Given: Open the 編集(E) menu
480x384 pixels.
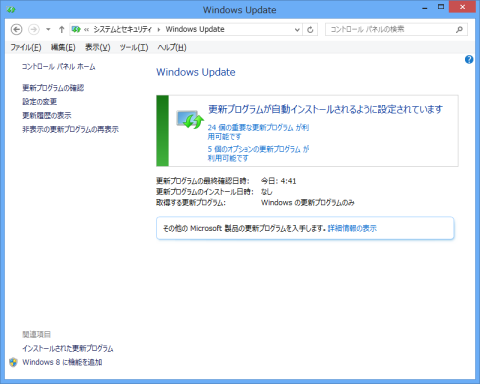Looking at the screenshot, I should [x=63, y=47].
